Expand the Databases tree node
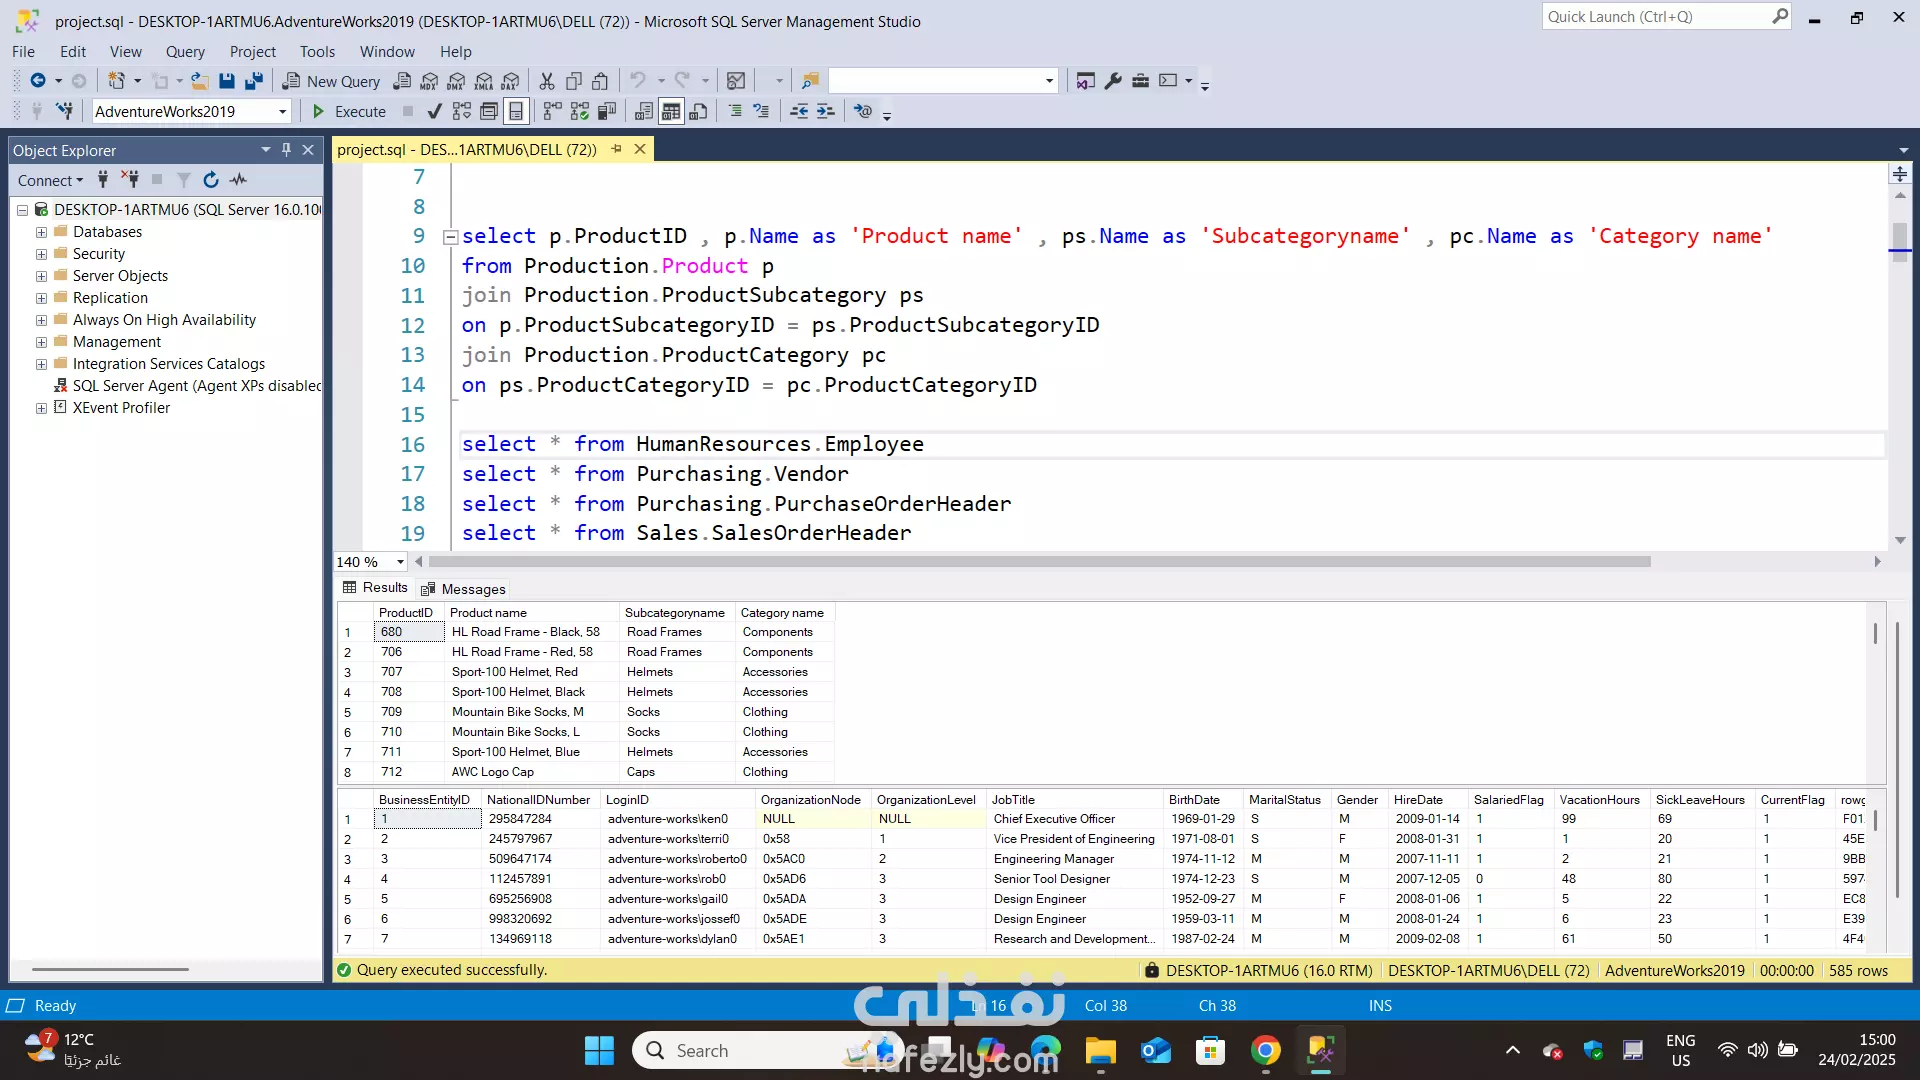Screen dimensions: 1920x1080 [x=41, y=232]
